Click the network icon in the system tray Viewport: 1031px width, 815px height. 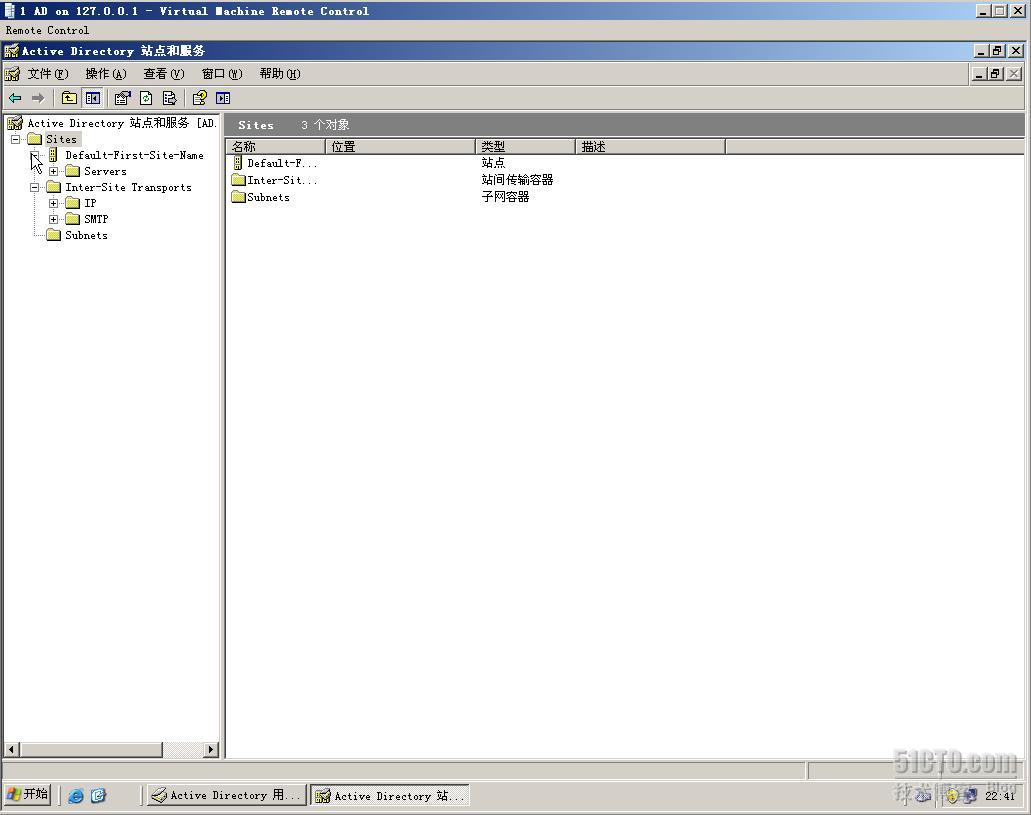[970, 796]
